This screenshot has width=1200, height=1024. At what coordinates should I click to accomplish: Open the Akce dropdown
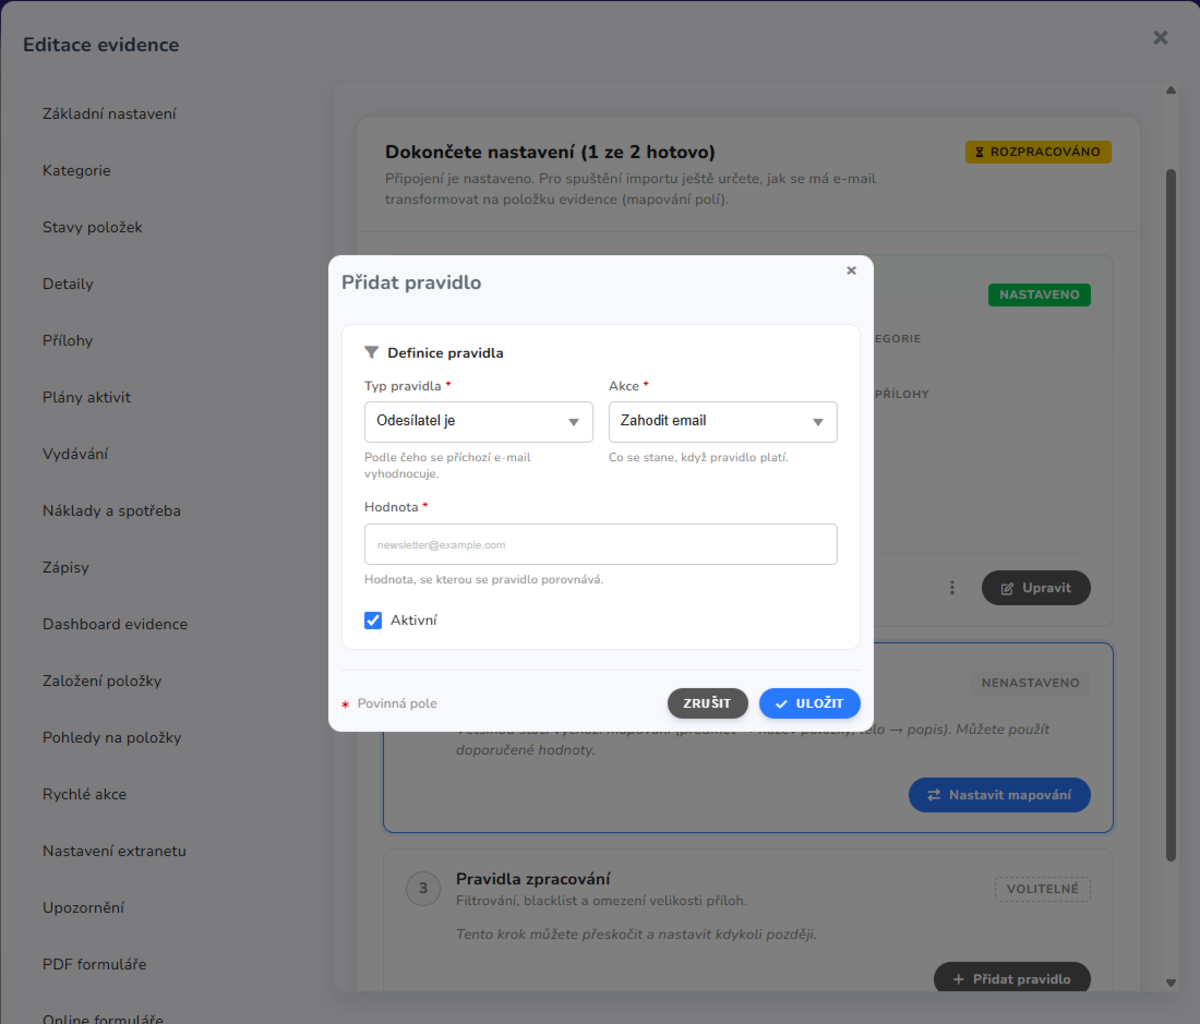(x=723, y=422)
